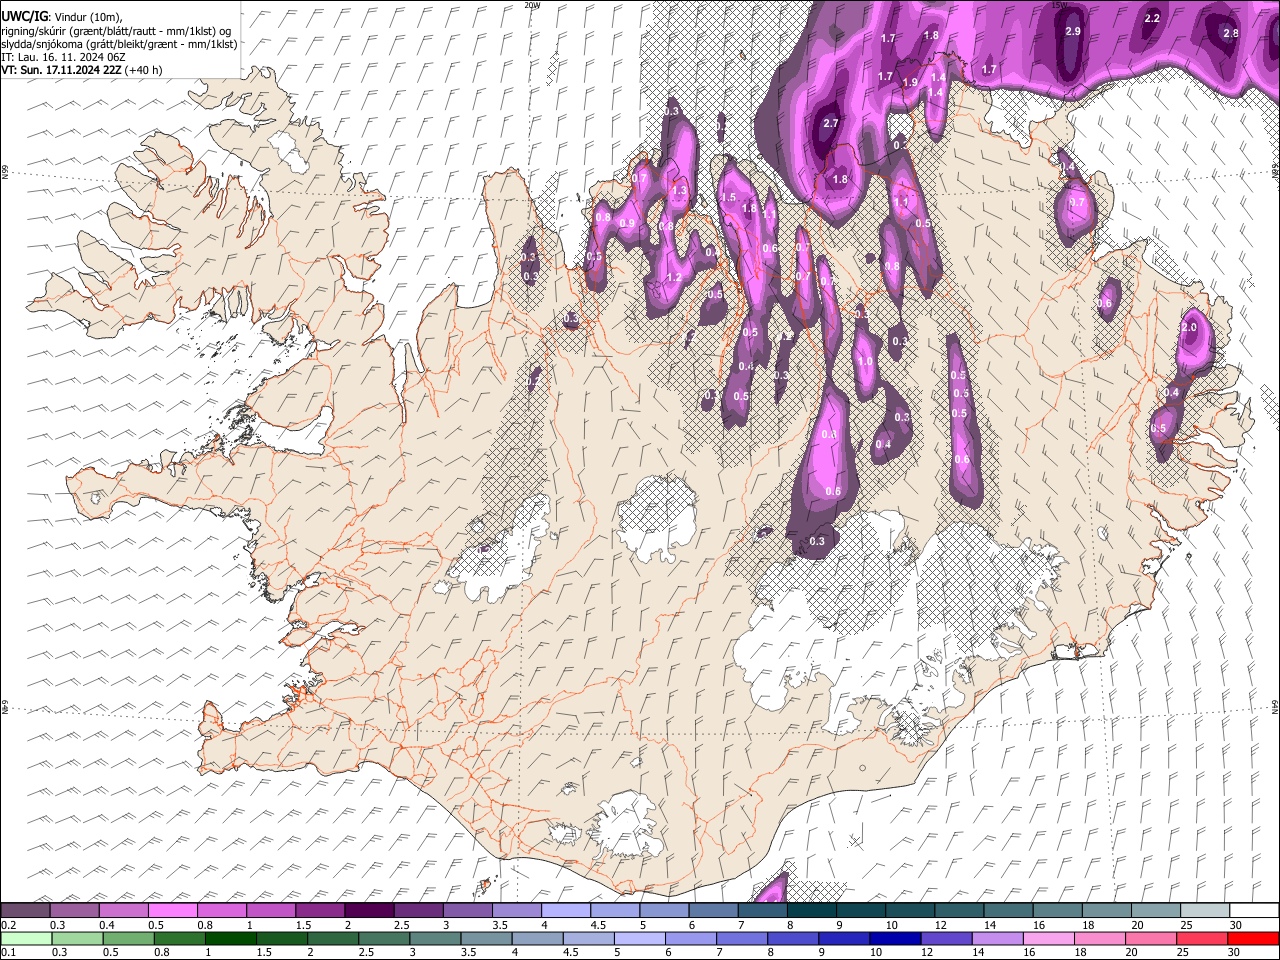Select the dark teal snow-scale swatch at 8
The width and height of the screenshot is (1280, 960).
811,910
